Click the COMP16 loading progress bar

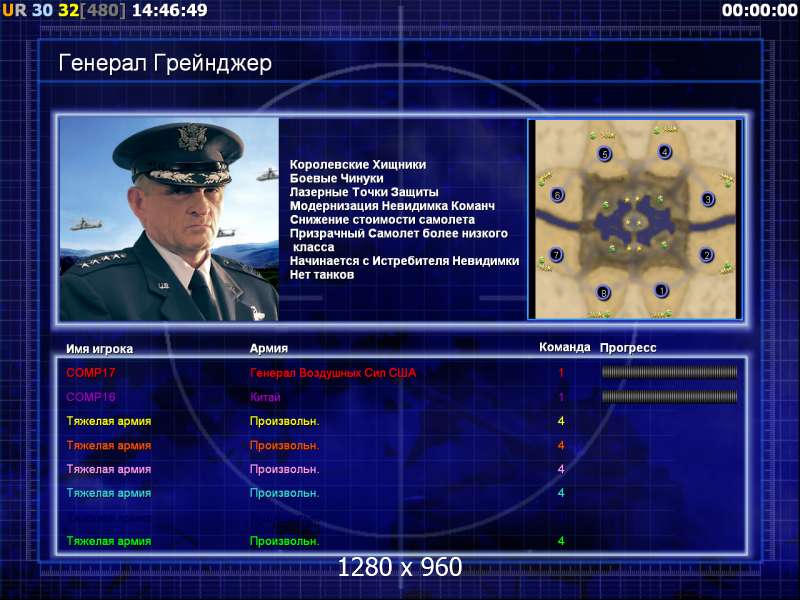(x=669, y=396)
